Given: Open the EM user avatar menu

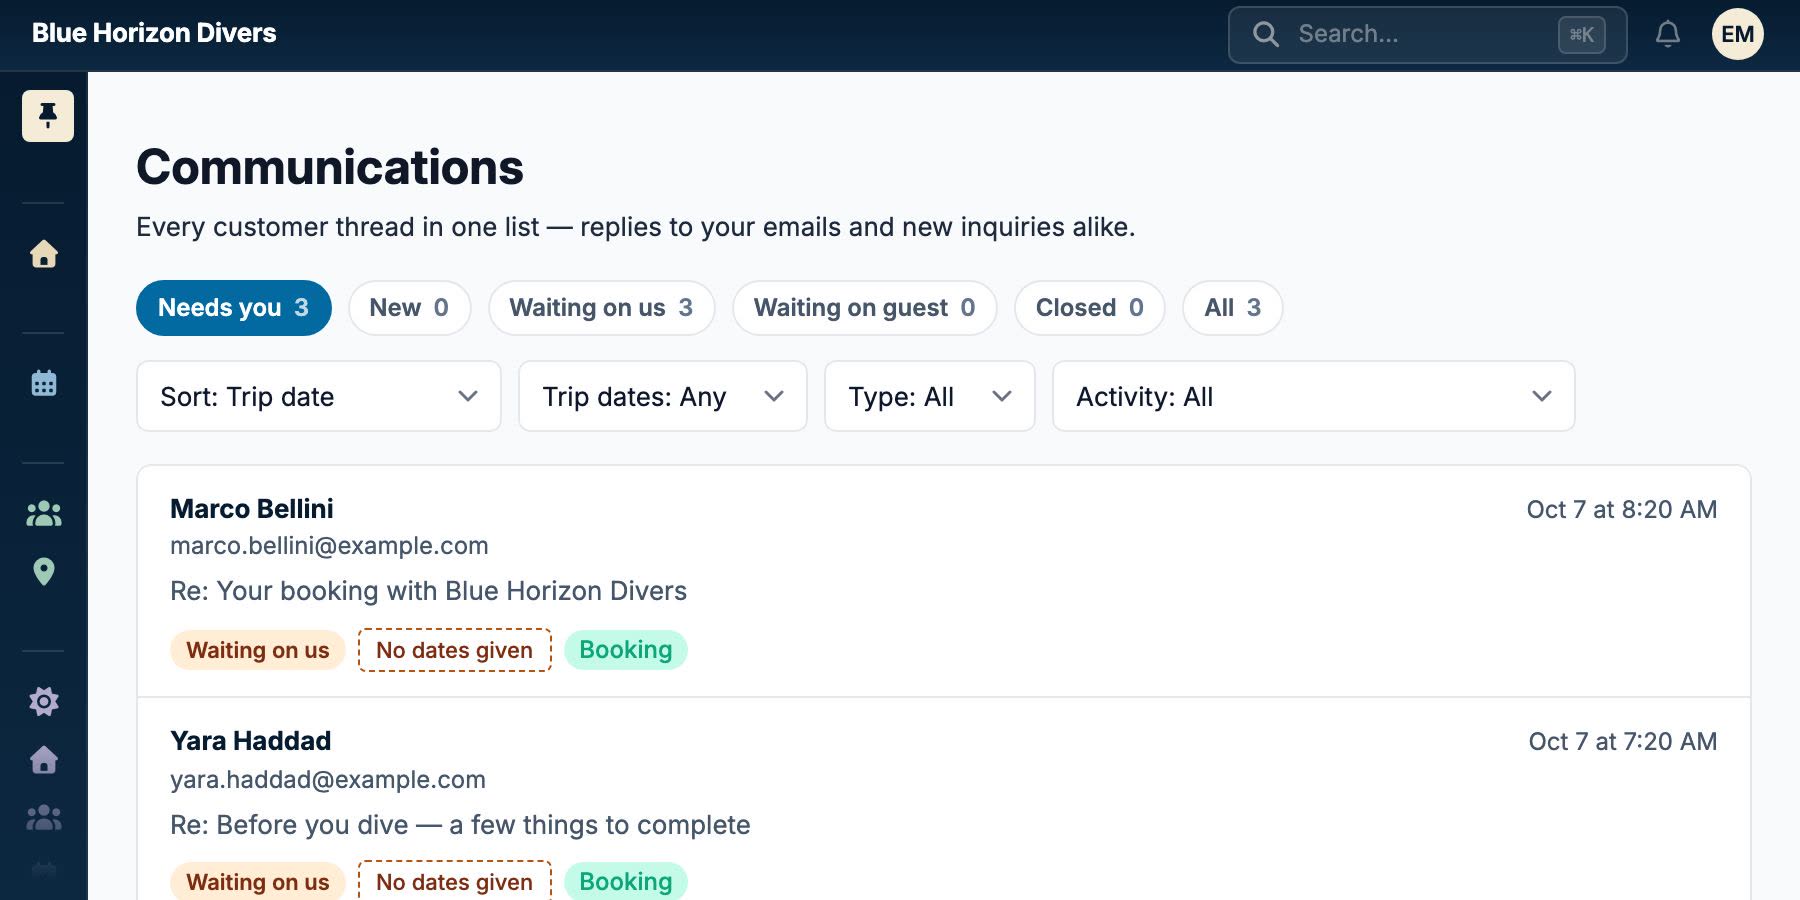Looking at the screenshot, I should pos(1738,35).
